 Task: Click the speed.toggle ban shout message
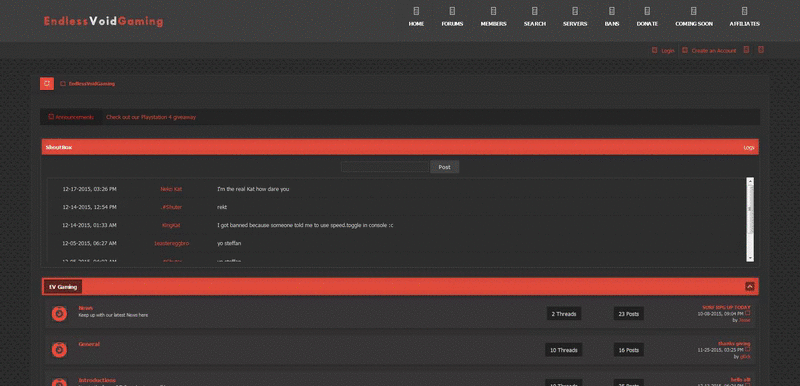point(305,225)
